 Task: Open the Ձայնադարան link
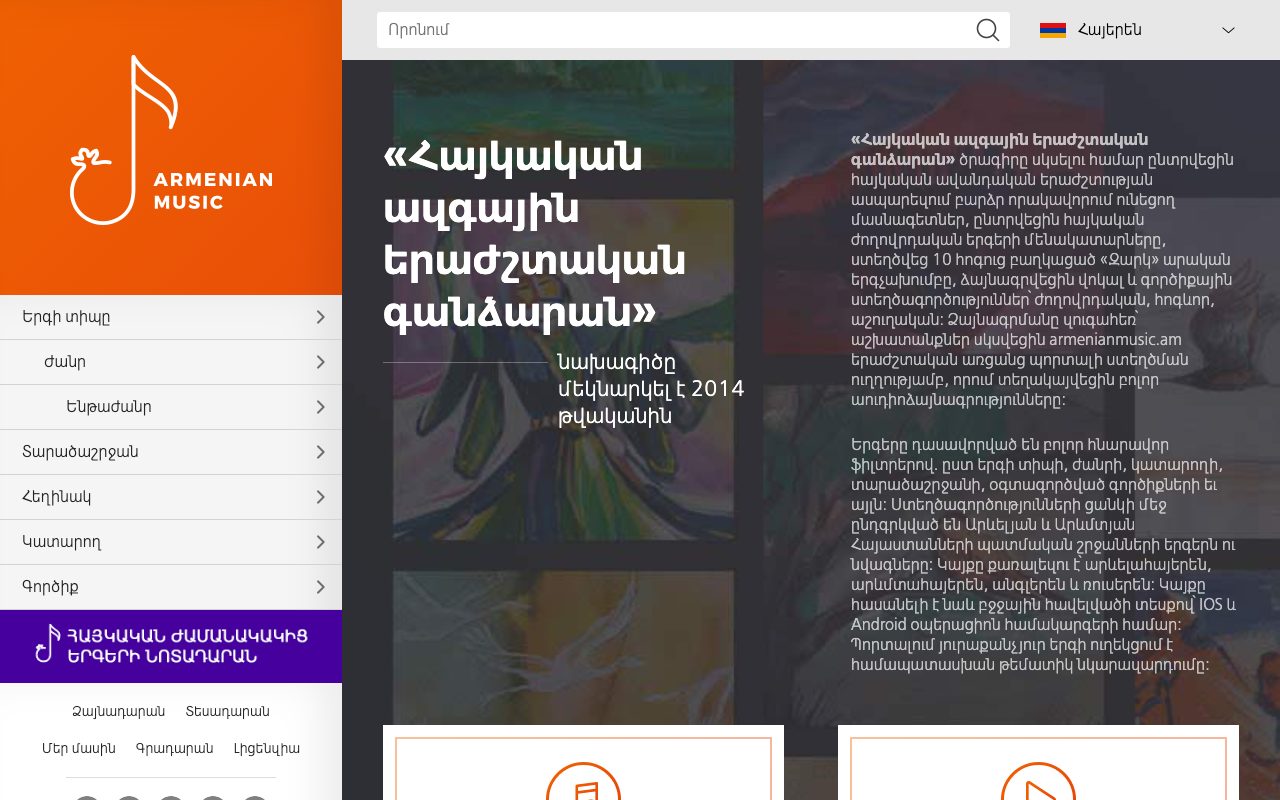click(118, 712)
